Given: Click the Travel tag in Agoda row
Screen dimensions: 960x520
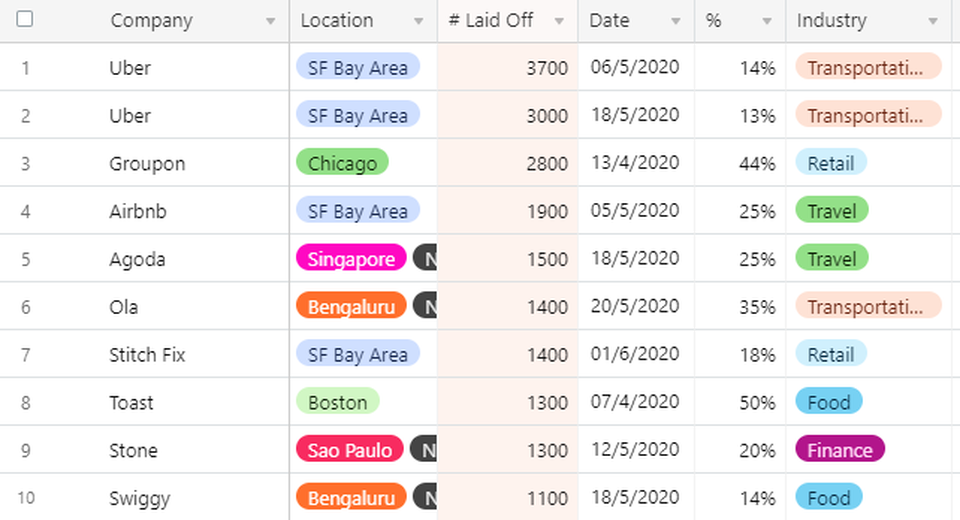Looking at the screenshot, I should tap(832, 258).
